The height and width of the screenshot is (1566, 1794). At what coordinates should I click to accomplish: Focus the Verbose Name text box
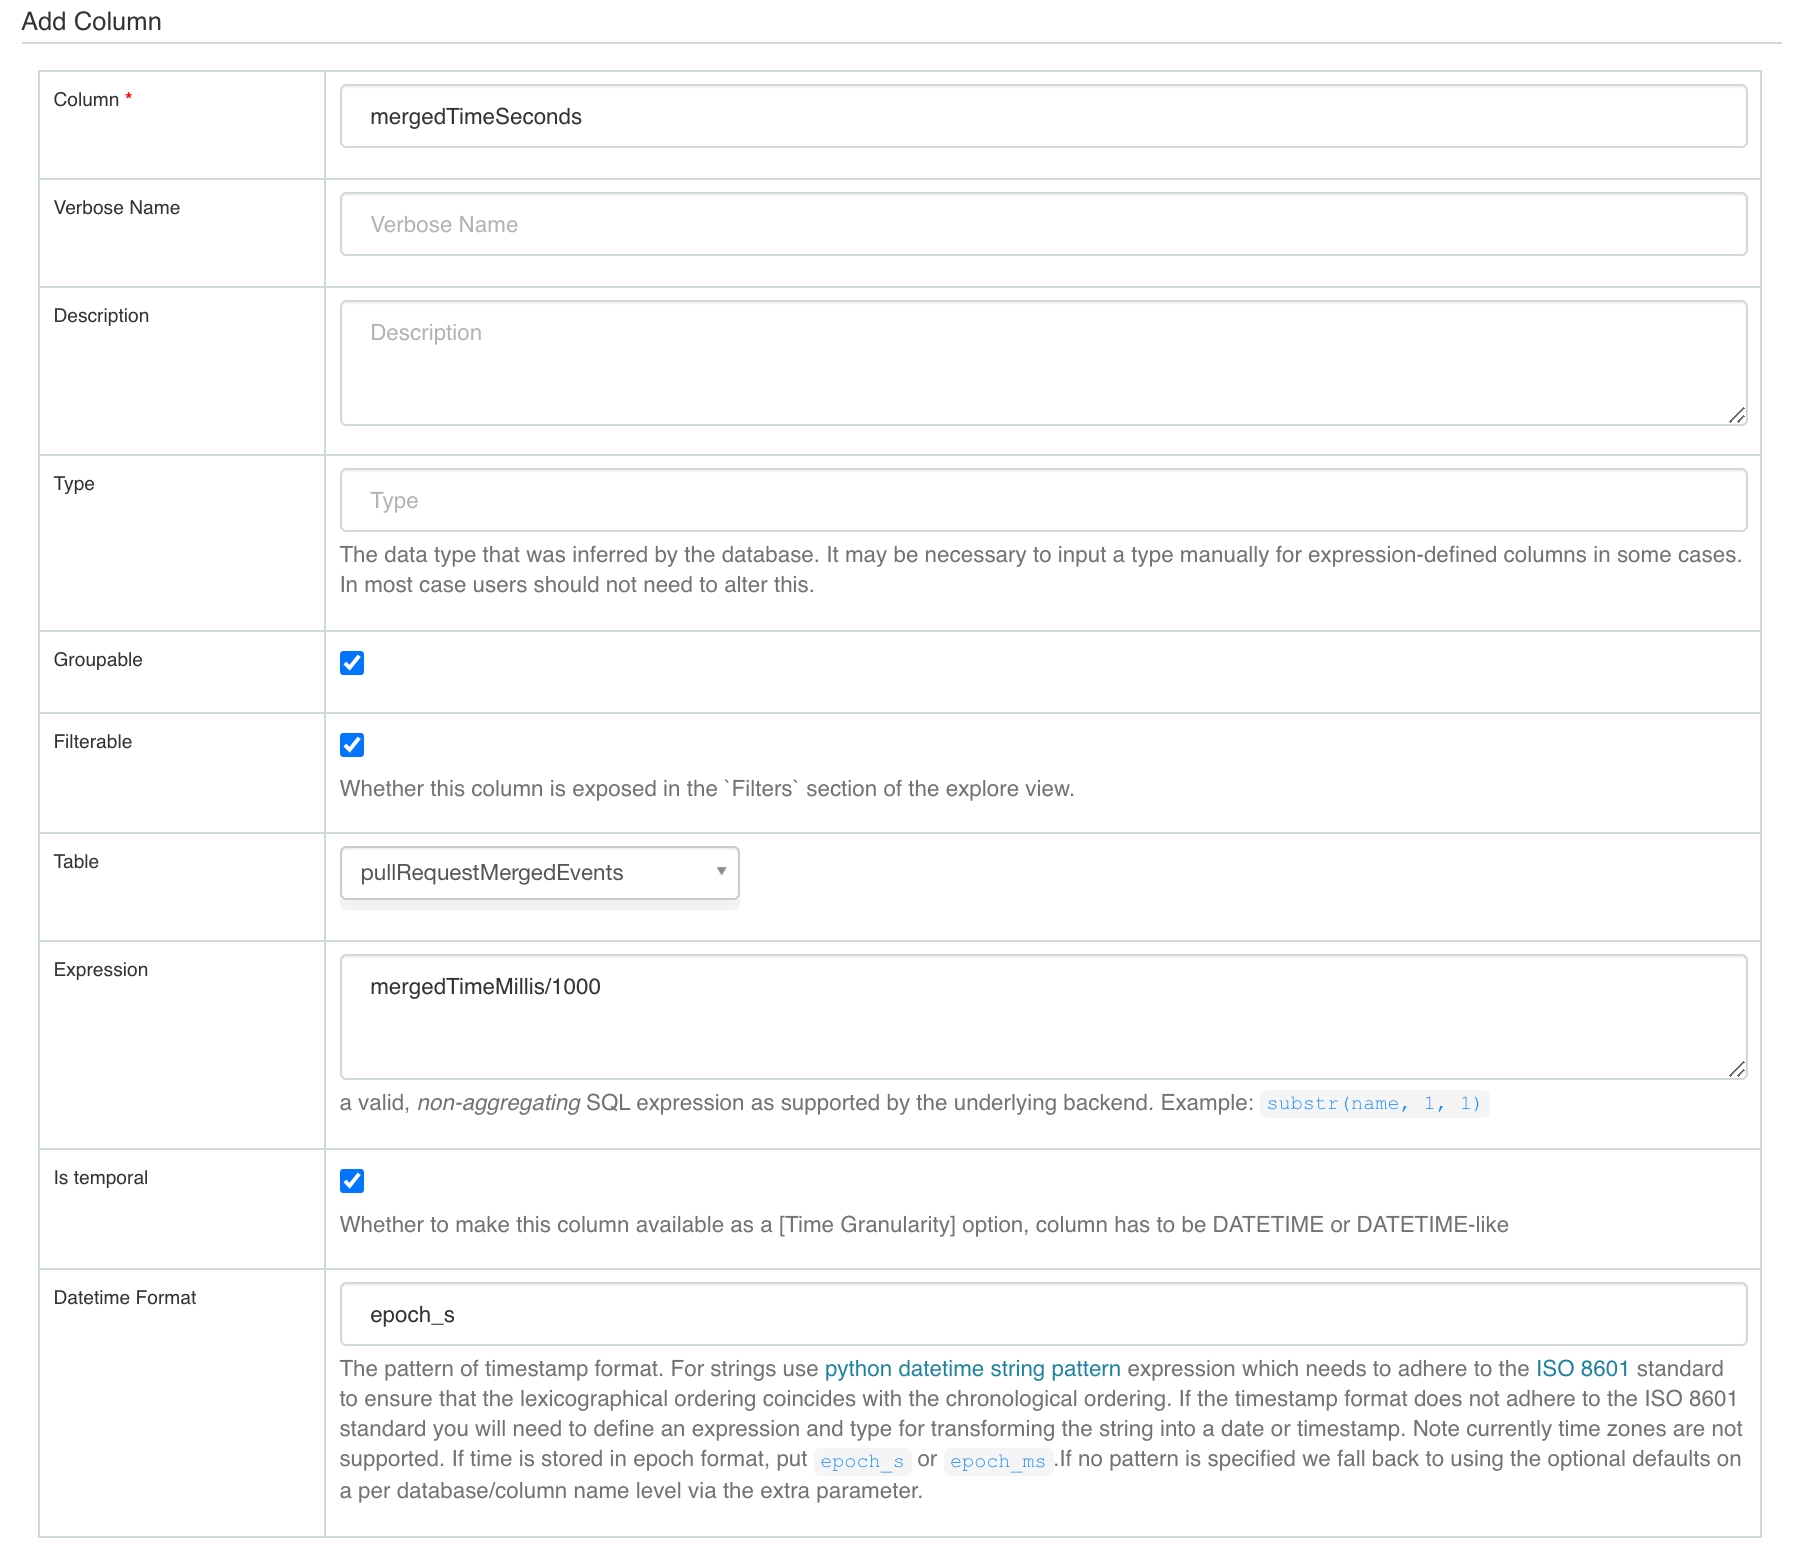pos(1042,225)
